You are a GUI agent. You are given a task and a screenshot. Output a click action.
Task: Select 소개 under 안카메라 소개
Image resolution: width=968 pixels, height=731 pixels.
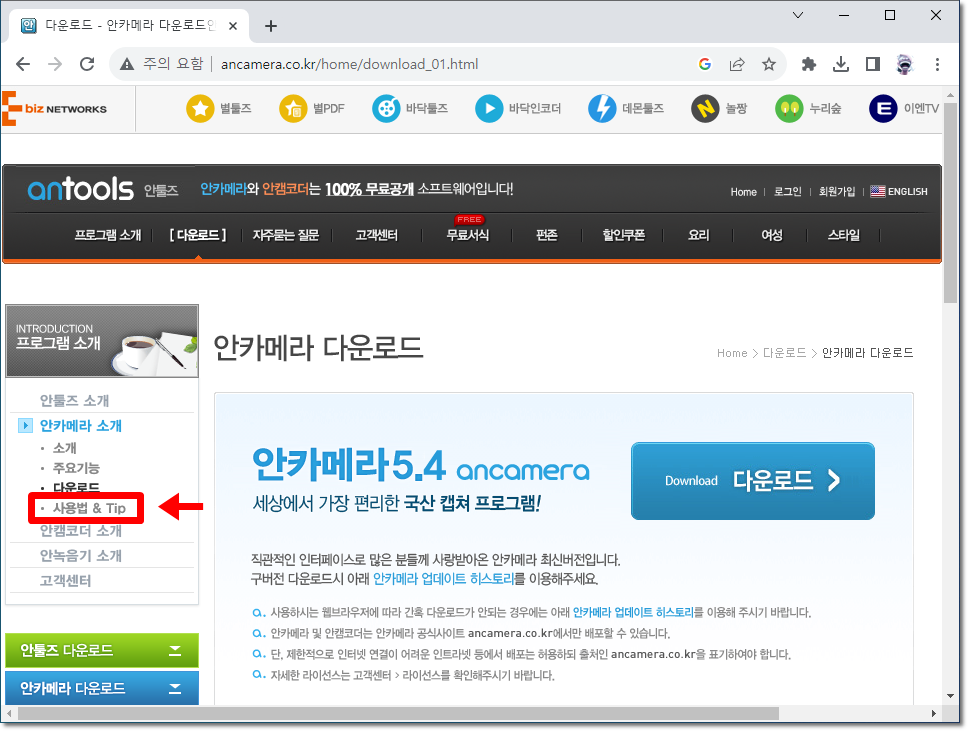(65, 448)
